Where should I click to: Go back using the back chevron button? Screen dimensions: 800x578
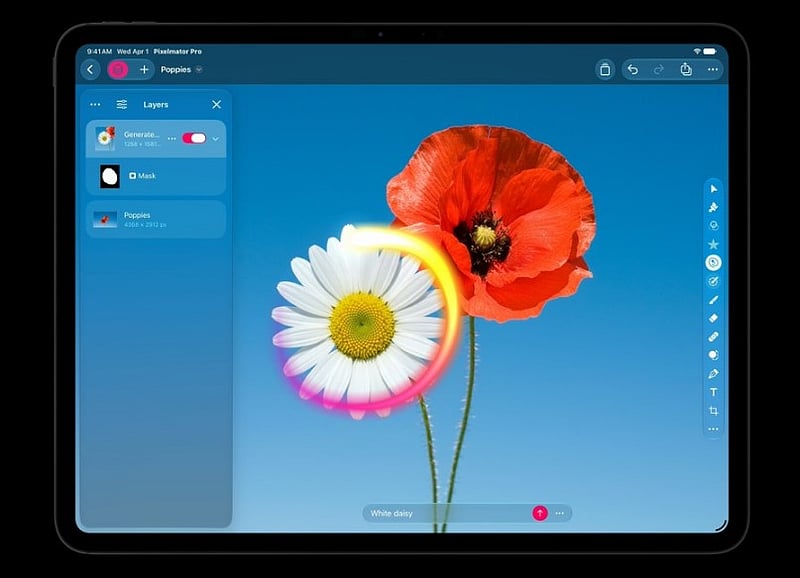pyautogui.click(x=91, y=69)
